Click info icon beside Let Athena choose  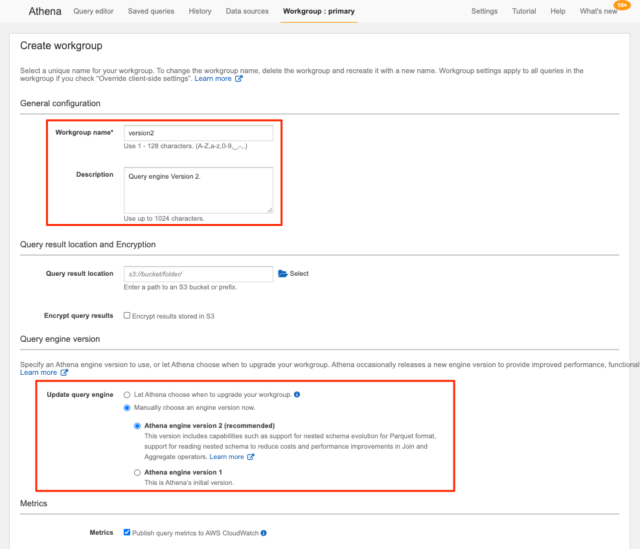[x=297, y=394]
